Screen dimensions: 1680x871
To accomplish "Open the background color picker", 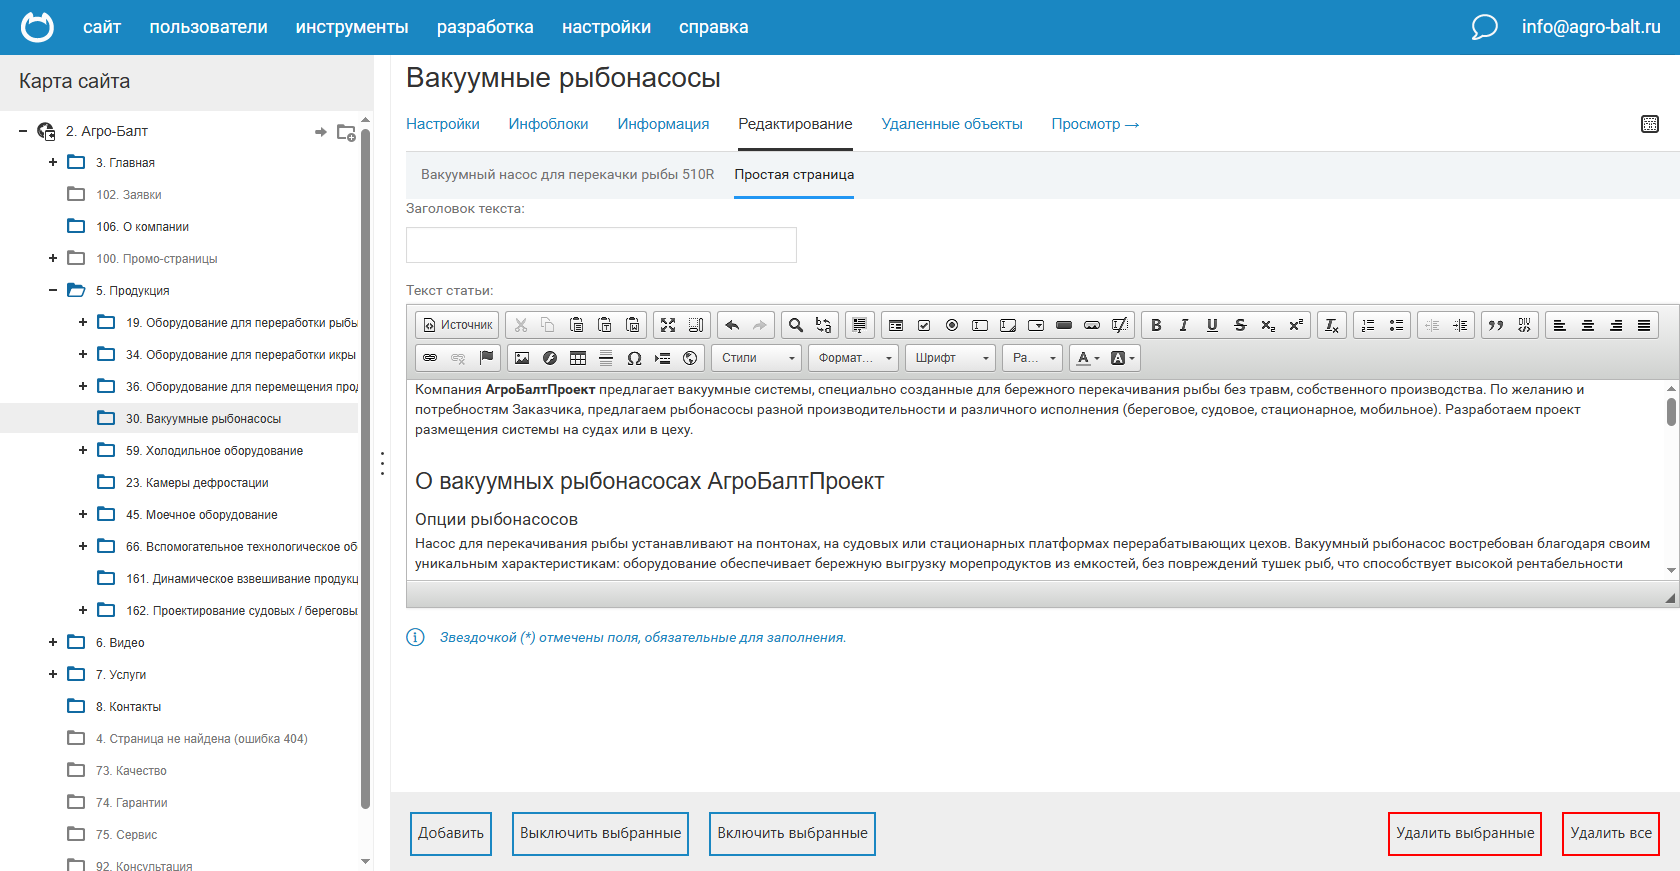I will click(x=1122, y=358).
